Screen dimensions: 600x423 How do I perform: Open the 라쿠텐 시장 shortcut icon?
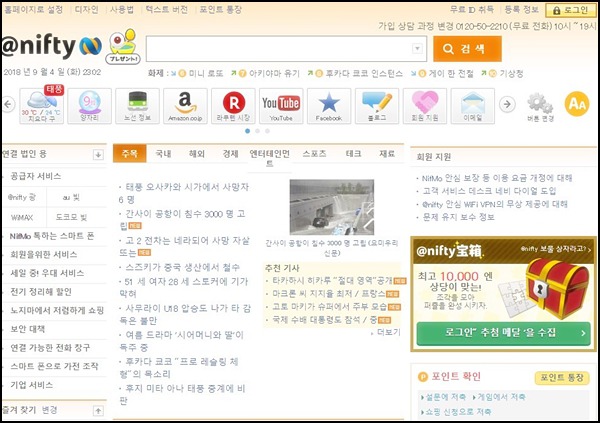click(233, 106)
